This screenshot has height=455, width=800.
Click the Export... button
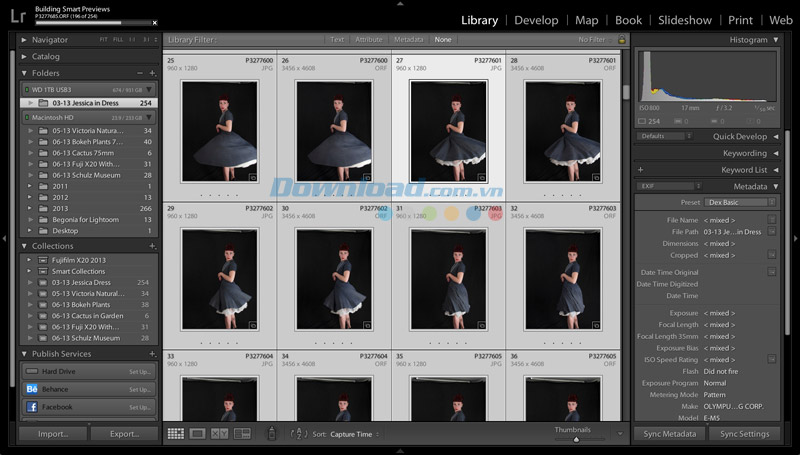click(x=124, y=434)
